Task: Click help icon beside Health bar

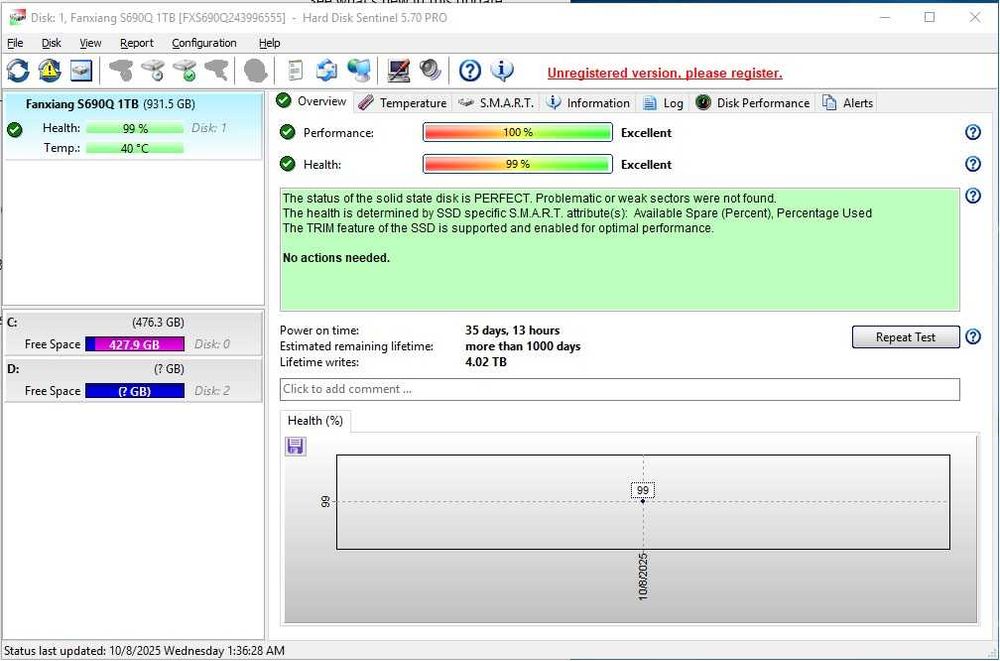Action: pyautogui.click(x=973, y=164)
